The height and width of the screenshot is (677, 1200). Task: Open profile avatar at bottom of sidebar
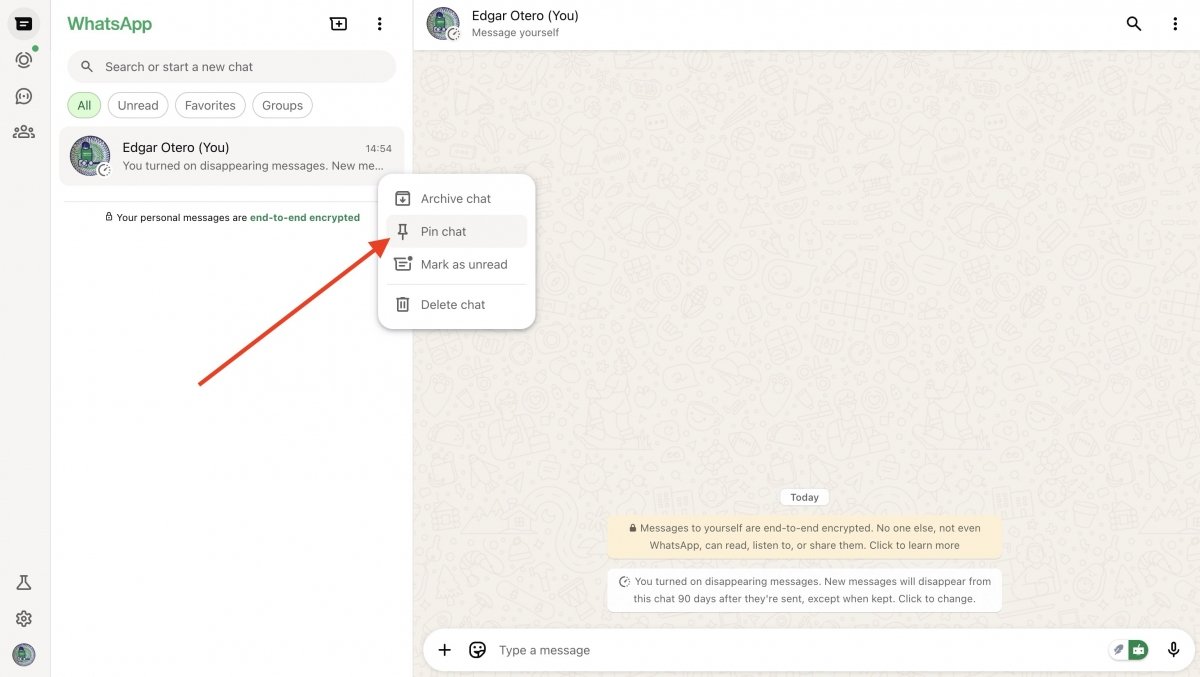[24, 655]
